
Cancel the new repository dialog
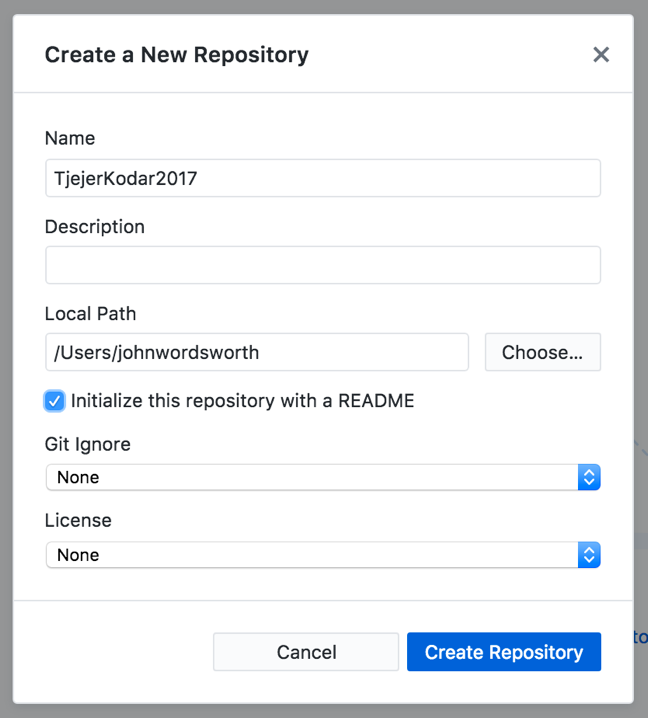[306, 652]
